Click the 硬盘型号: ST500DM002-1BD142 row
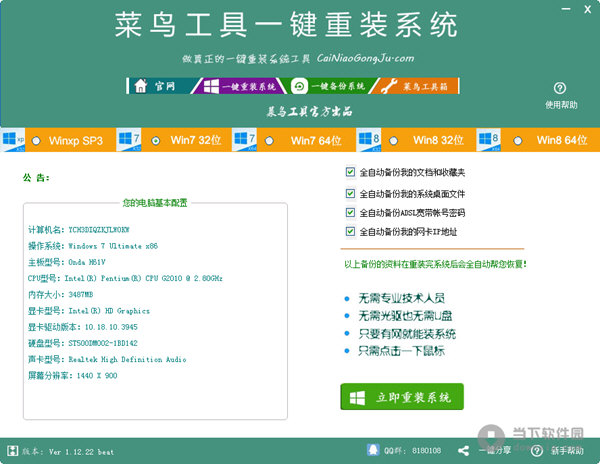600x464 pixels. (x=83, y=343)
